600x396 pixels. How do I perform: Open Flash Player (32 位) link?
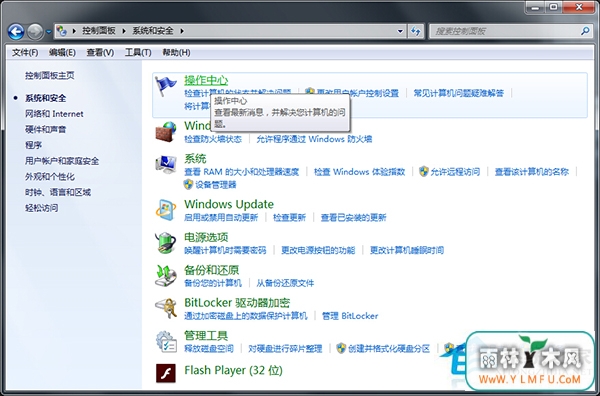(x=233, y=370)
